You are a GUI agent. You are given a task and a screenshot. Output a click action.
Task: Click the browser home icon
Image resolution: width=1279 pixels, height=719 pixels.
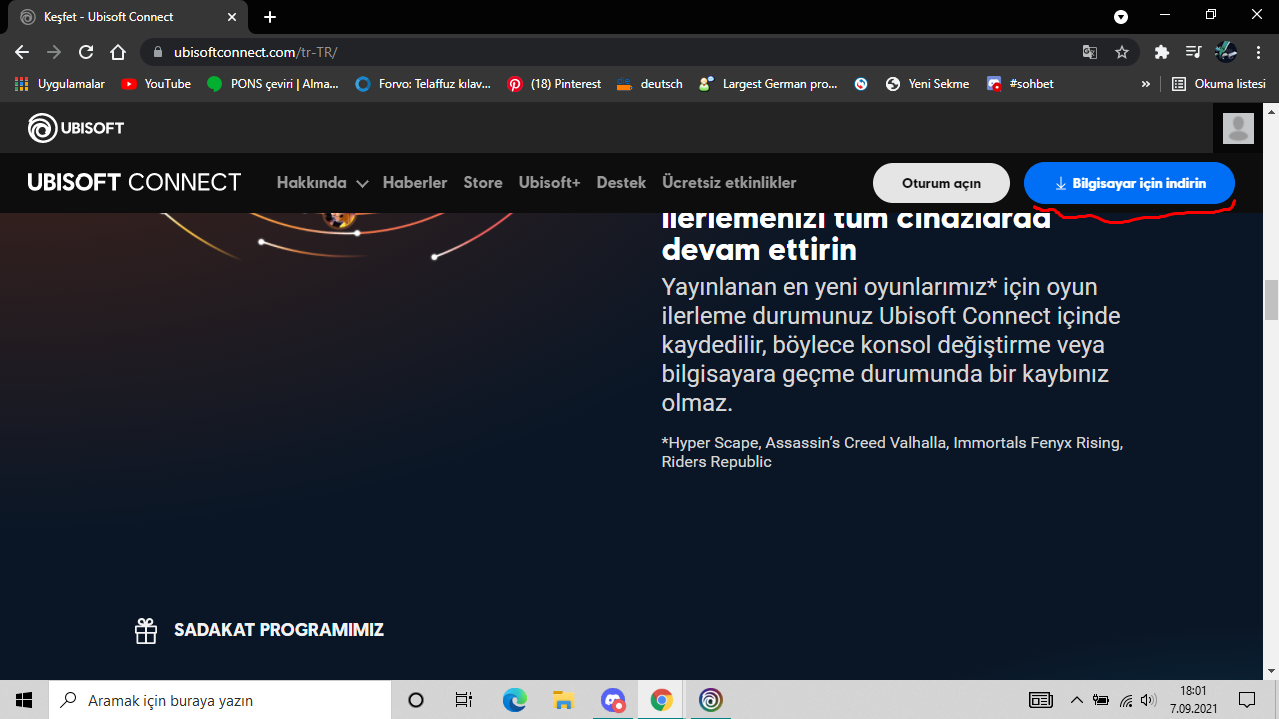click(x=118, y=52)
